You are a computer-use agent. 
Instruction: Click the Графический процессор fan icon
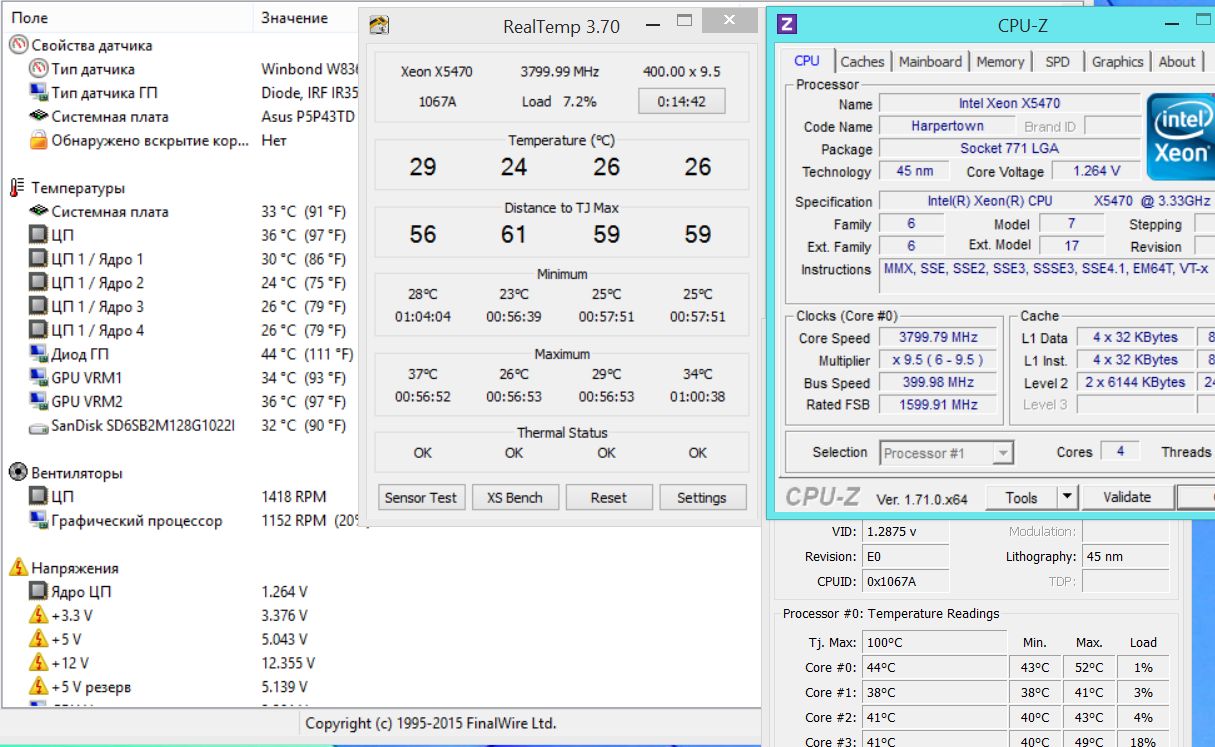(39, 521)
